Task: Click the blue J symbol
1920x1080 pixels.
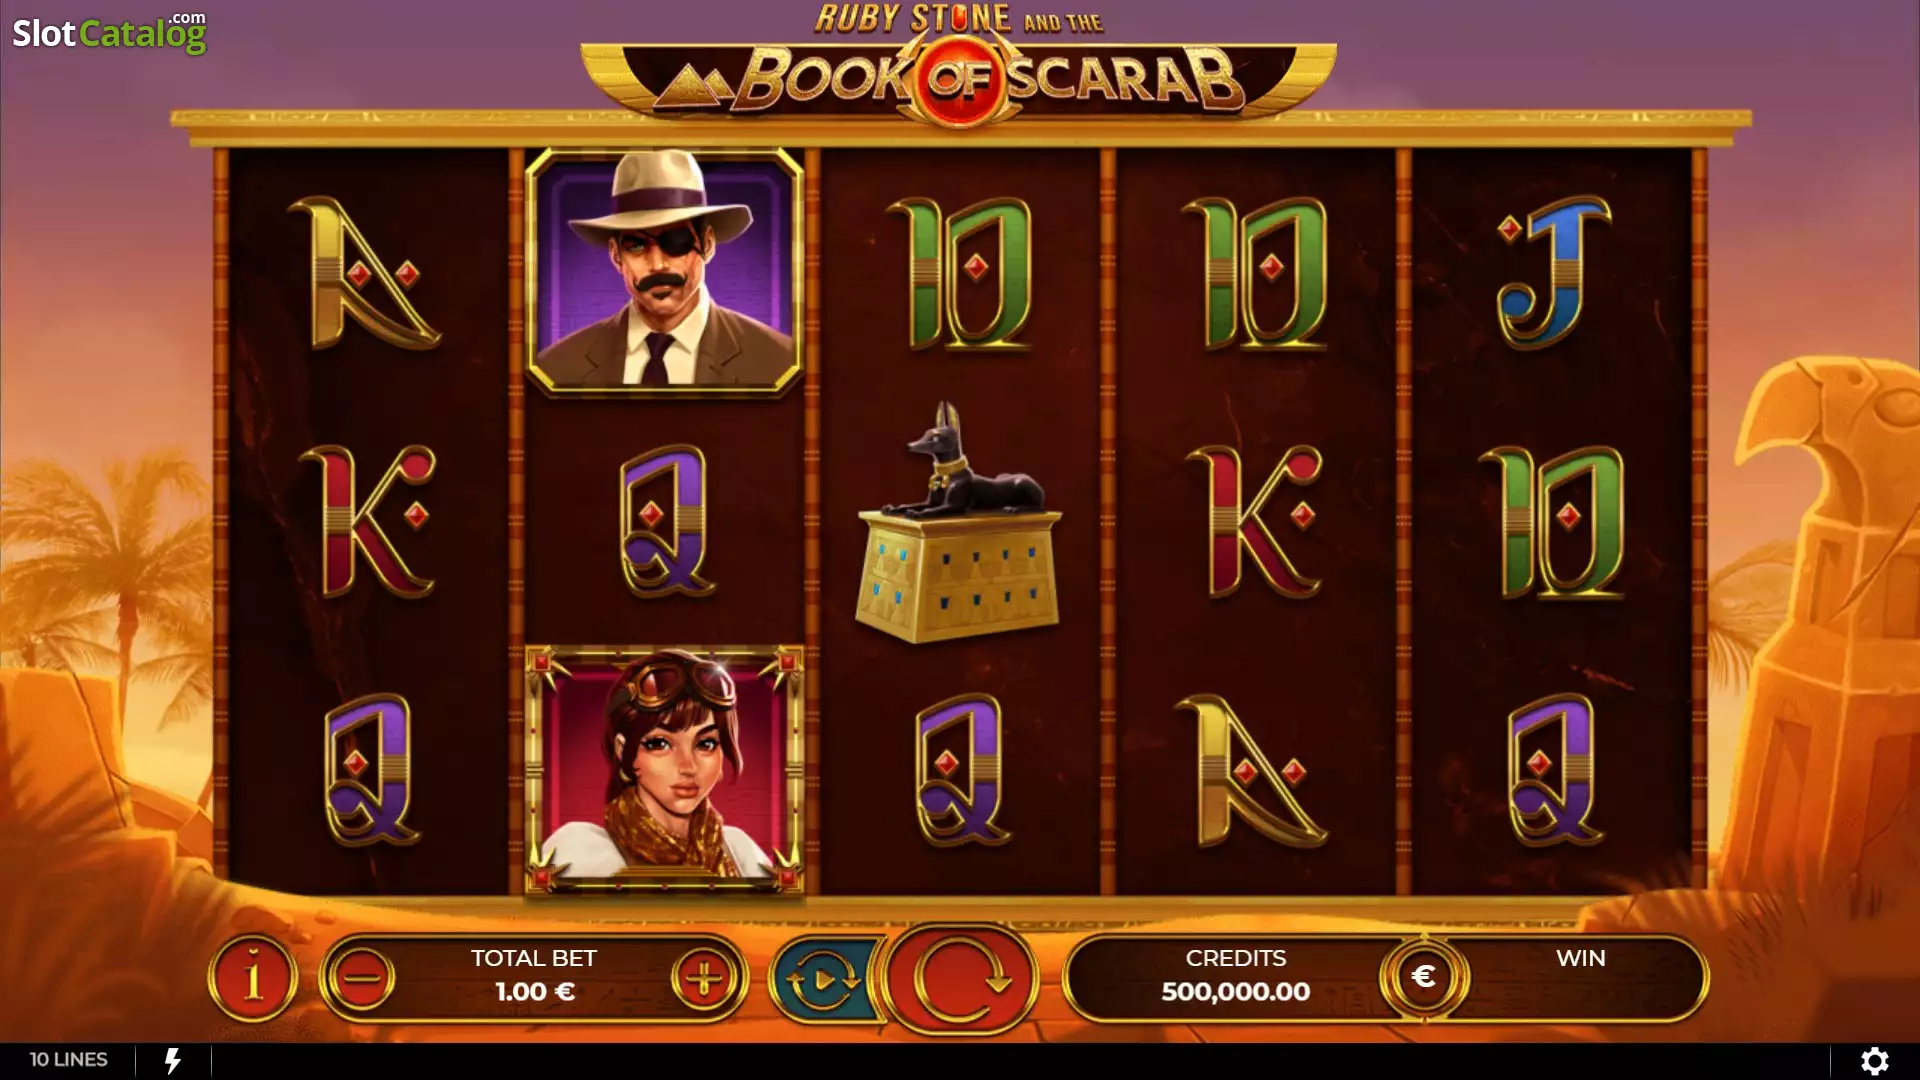Action: [1554, 272]
